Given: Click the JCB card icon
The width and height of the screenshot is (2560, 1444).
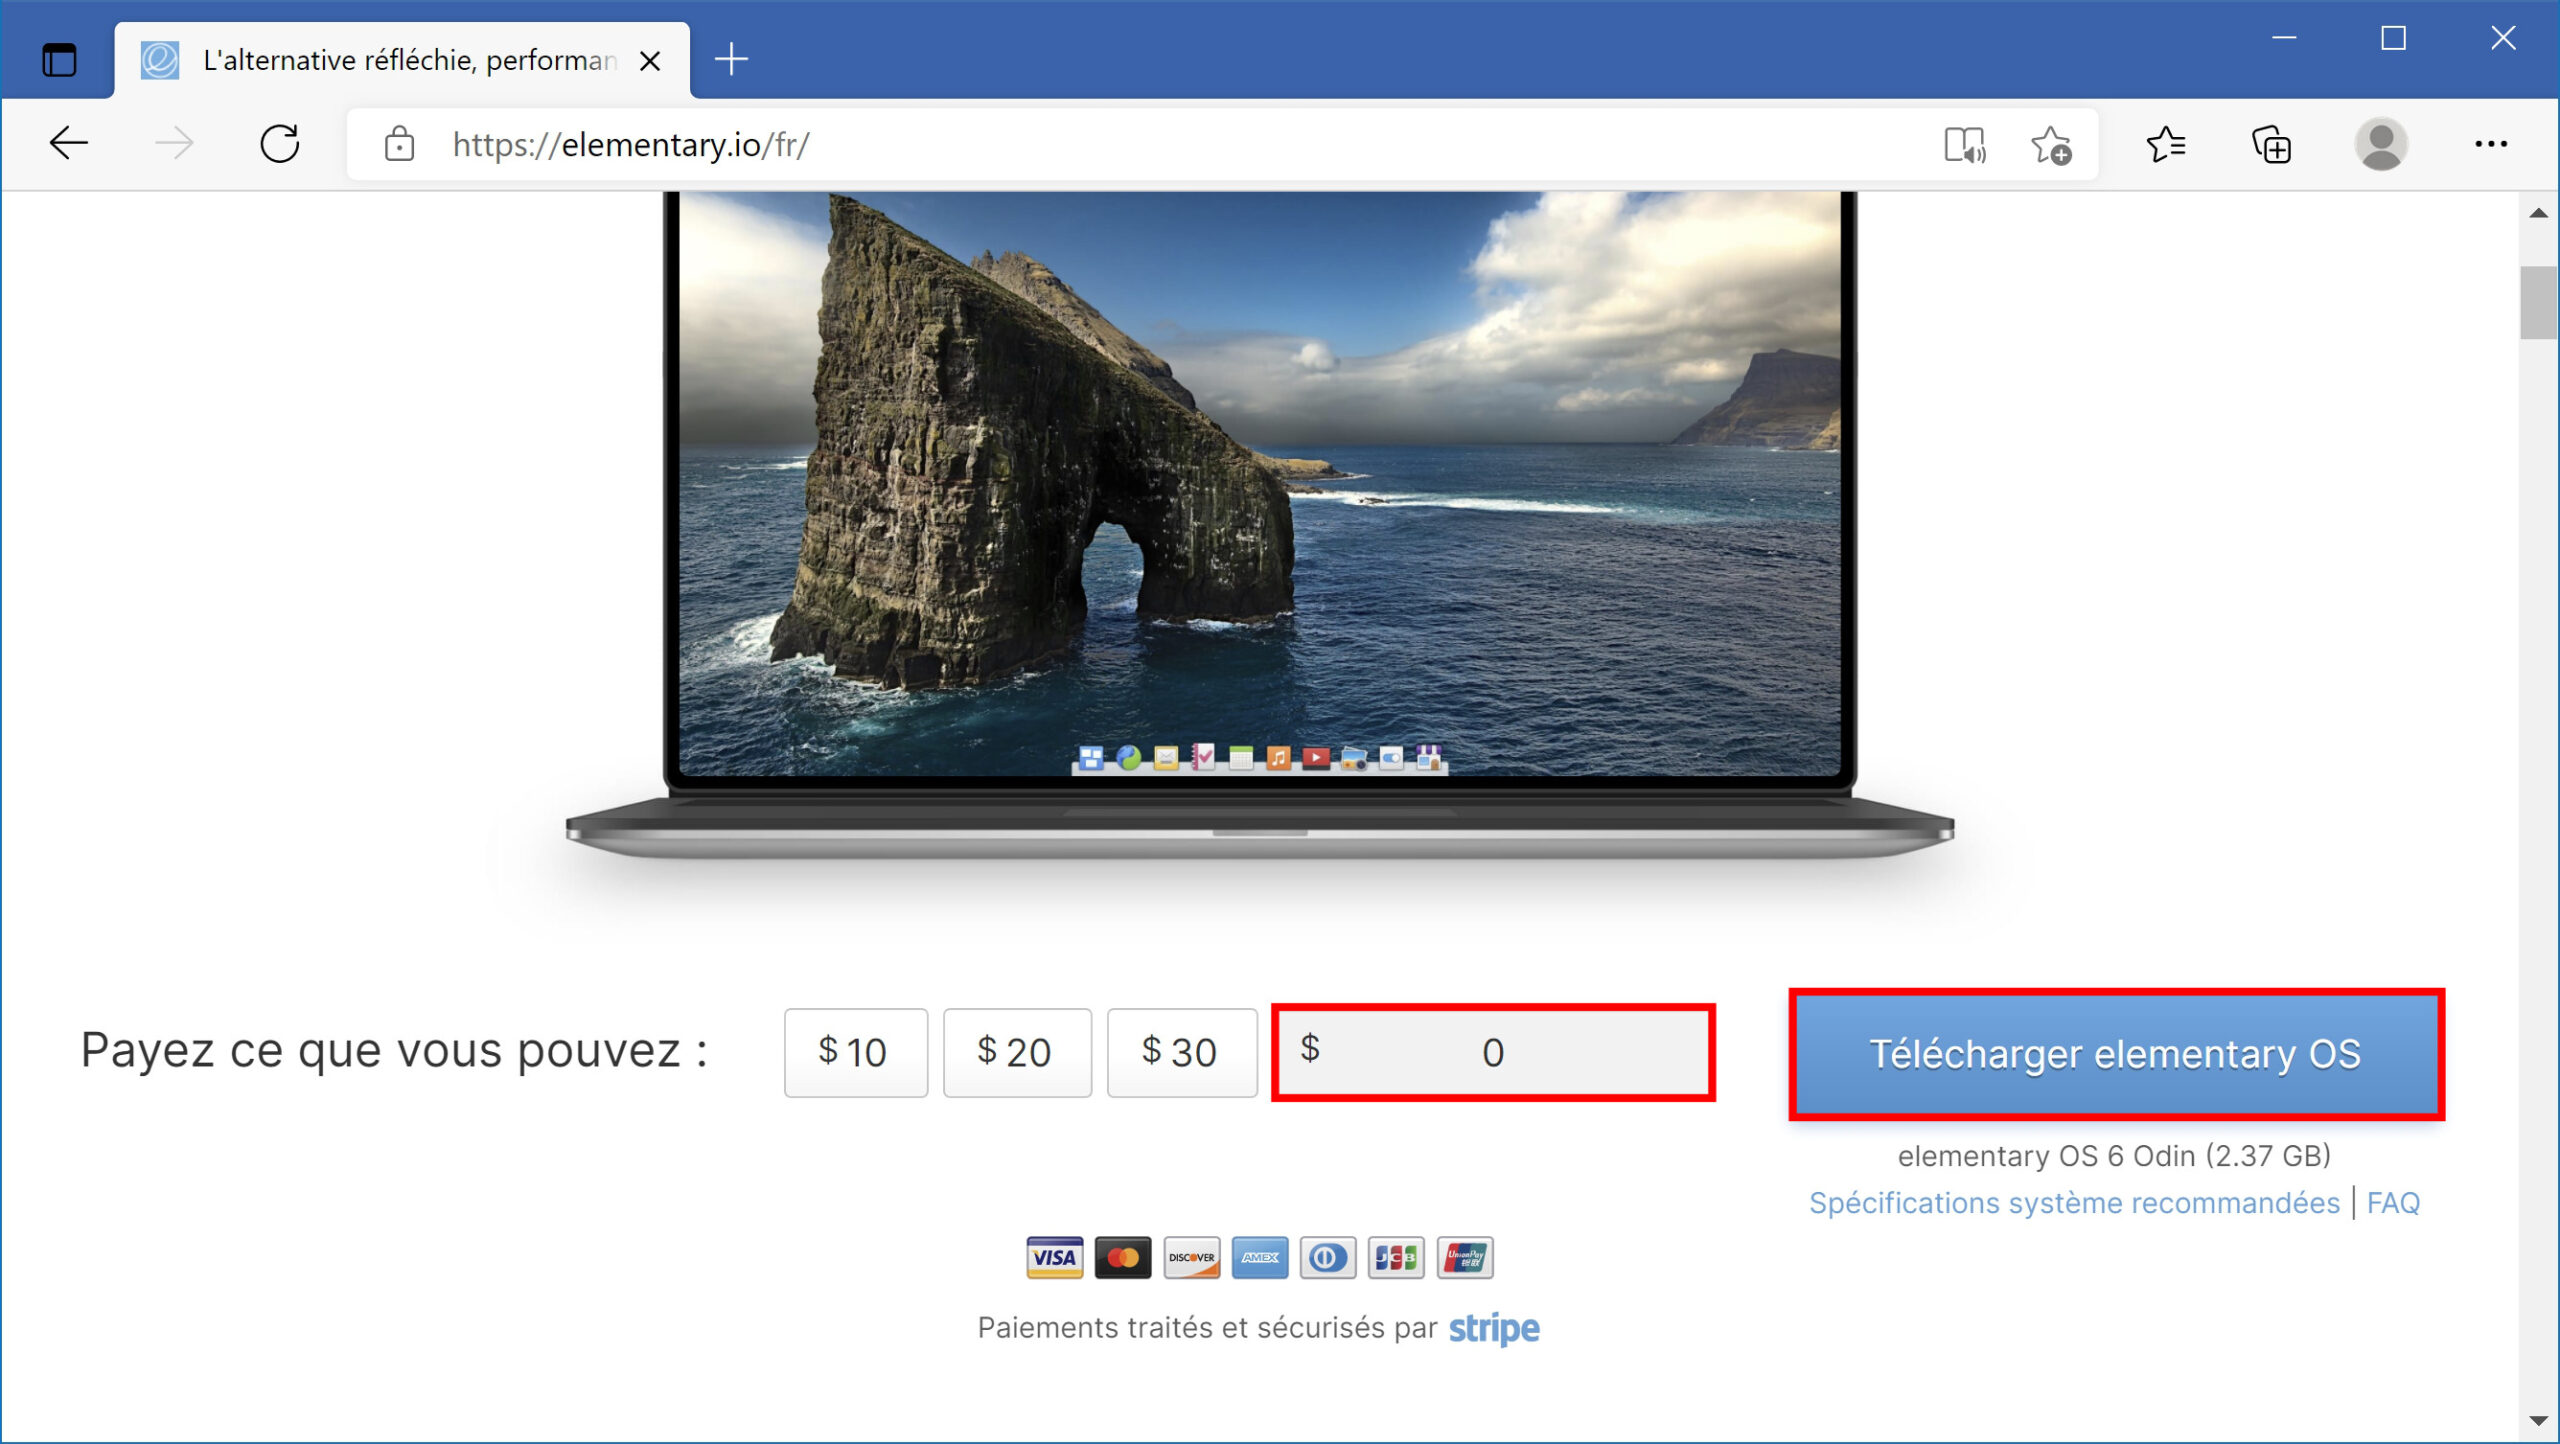Looking at the screenshot, I should coord(1396,1257).
